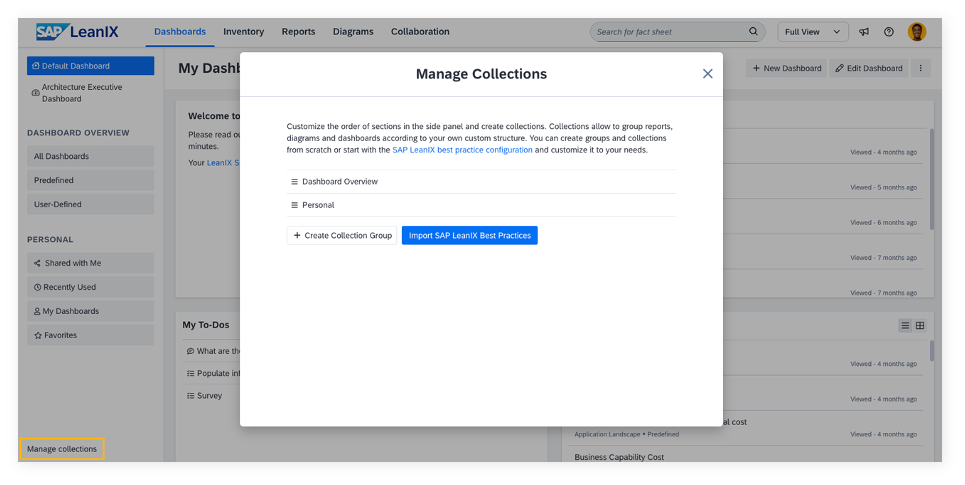
Task: Select Predefined in sidebar
Action: pos(90,180)
